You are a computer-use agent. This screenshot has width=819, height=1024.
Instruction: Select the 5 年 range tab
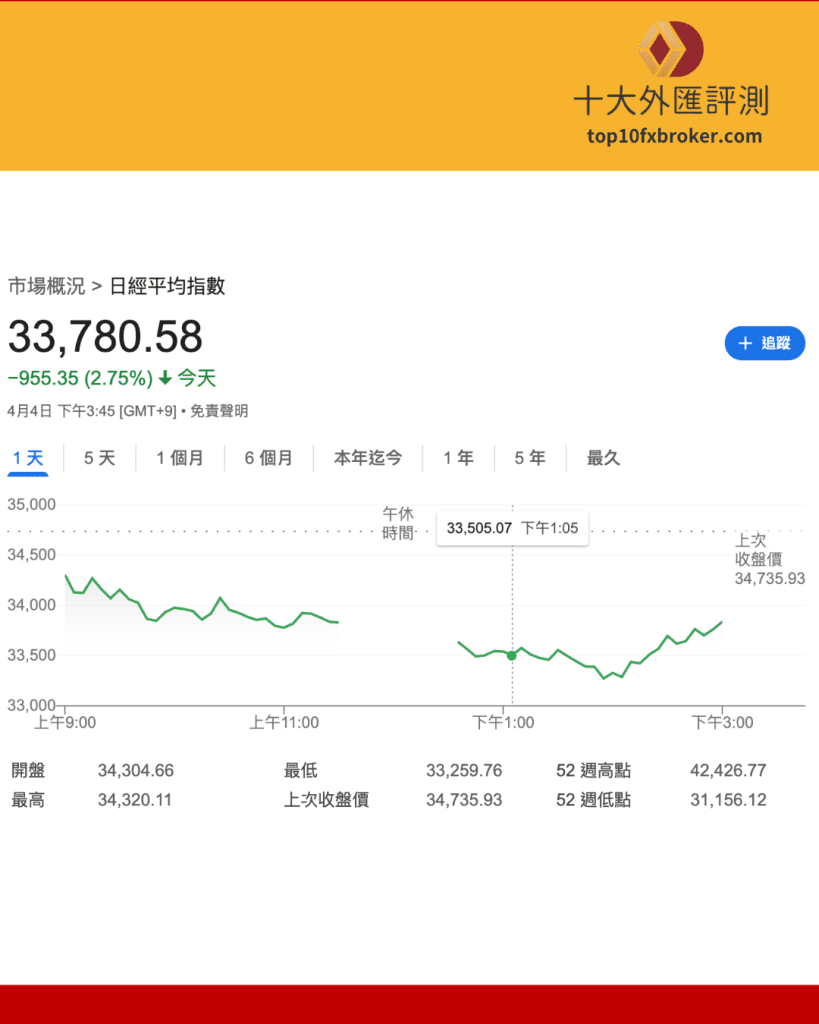[530, 458]
